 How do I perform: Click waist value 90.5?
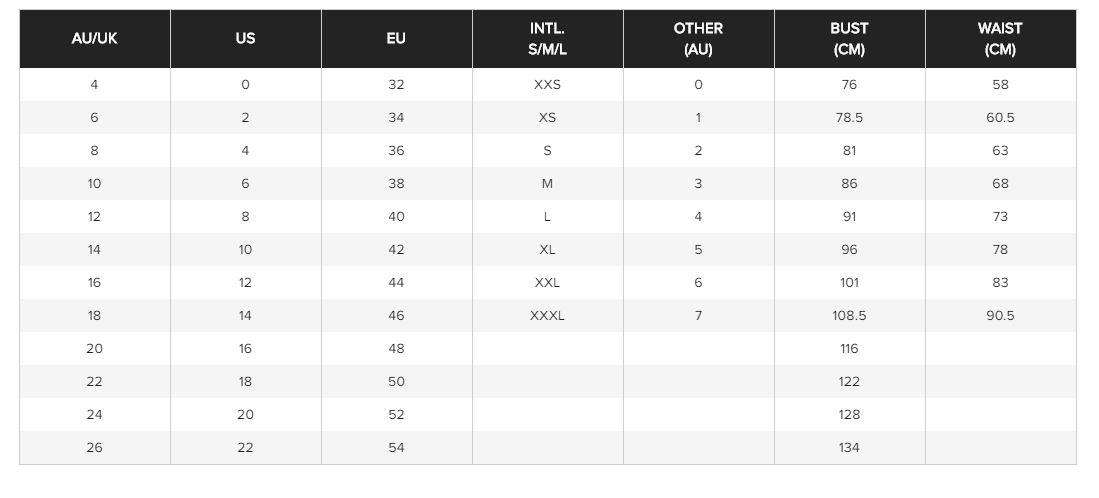pos(1001,316)
